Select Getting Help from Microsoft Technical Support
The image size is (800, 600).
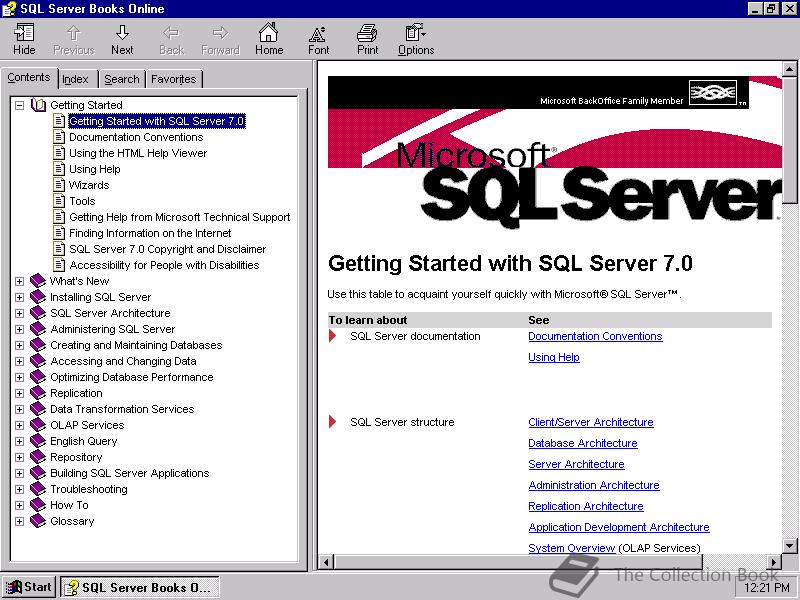click(x=180, y=217)
